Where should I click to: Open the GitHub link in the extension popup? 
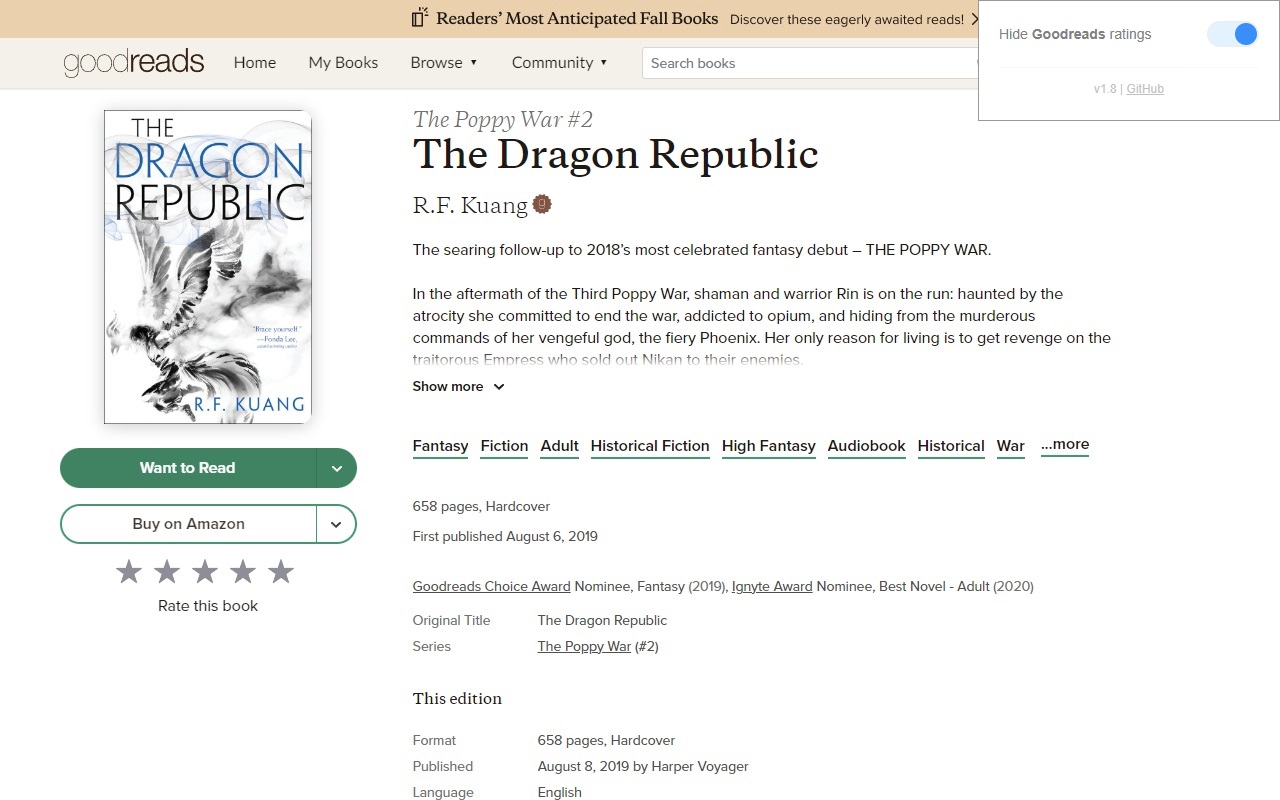pos(1144,88)
